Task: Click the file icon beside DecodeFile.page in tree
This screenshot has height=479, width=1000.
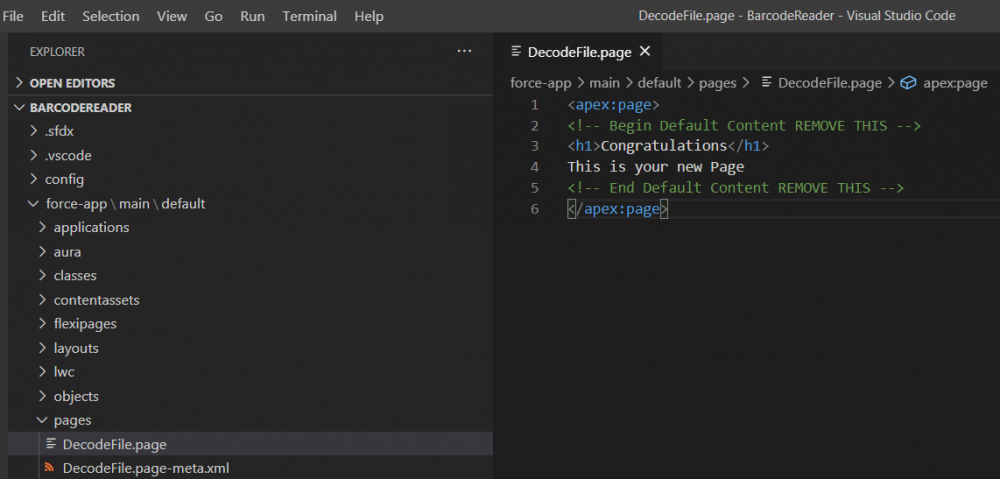Action: [49, 444]
